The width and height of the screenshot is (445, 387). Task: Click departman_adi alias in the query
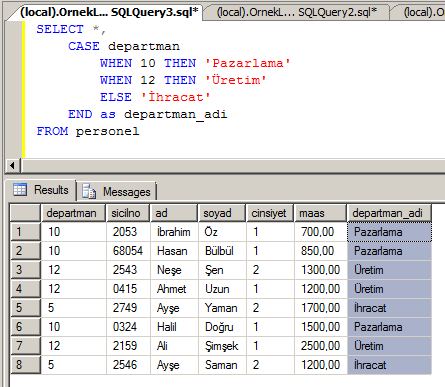(x=176, y=114)
